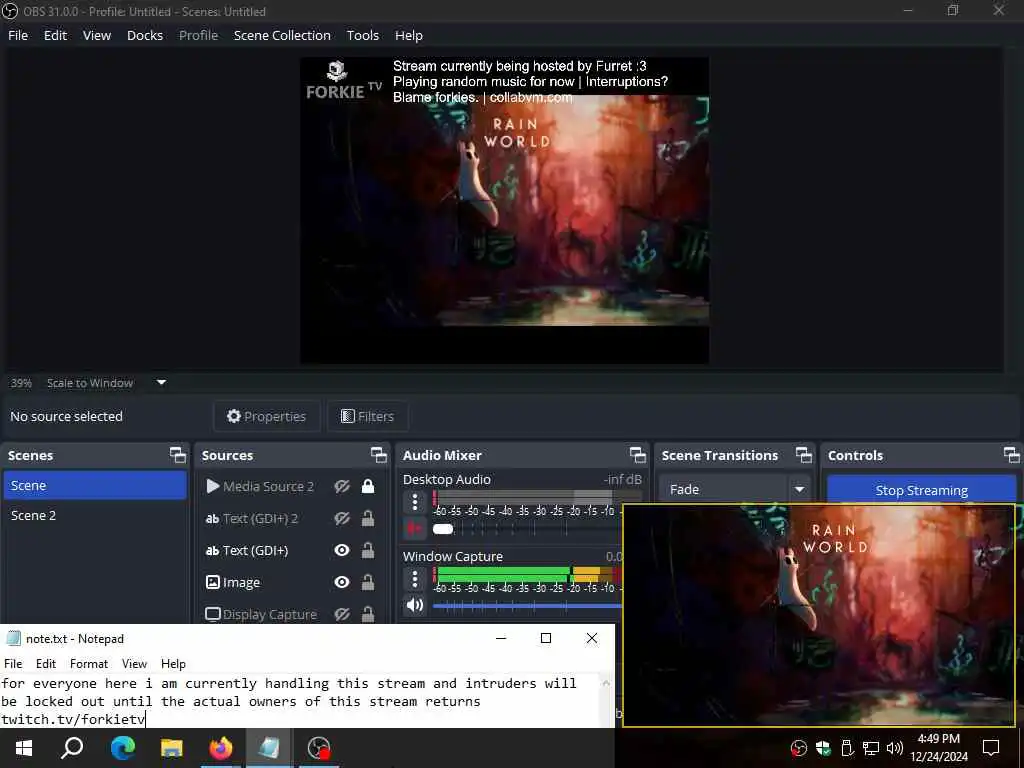This screenshot has width=1024, height=768.
Task: Open the Notepad File menu
Action: coord(13,664)
